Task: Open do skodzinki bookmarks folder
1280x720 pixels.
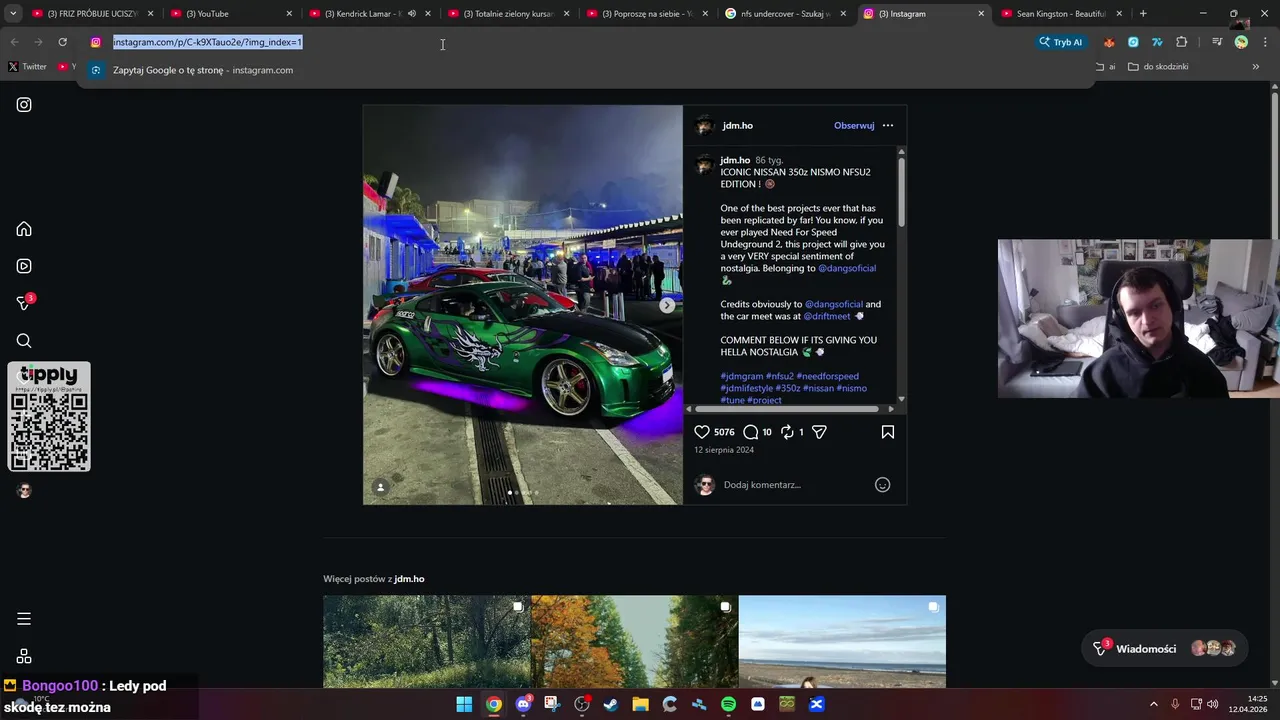Action: [1158, 67]
